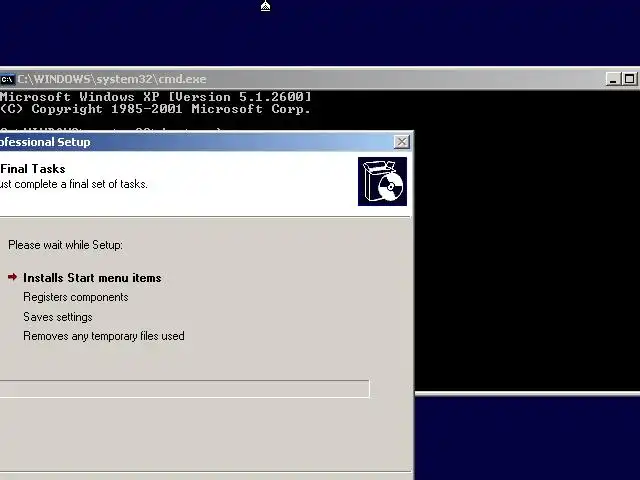The image size is (640, 480).
Task: Click the 'Microsoft Windows XP [Version 5.1.2600]' line
Action: (x=156, y=97)
